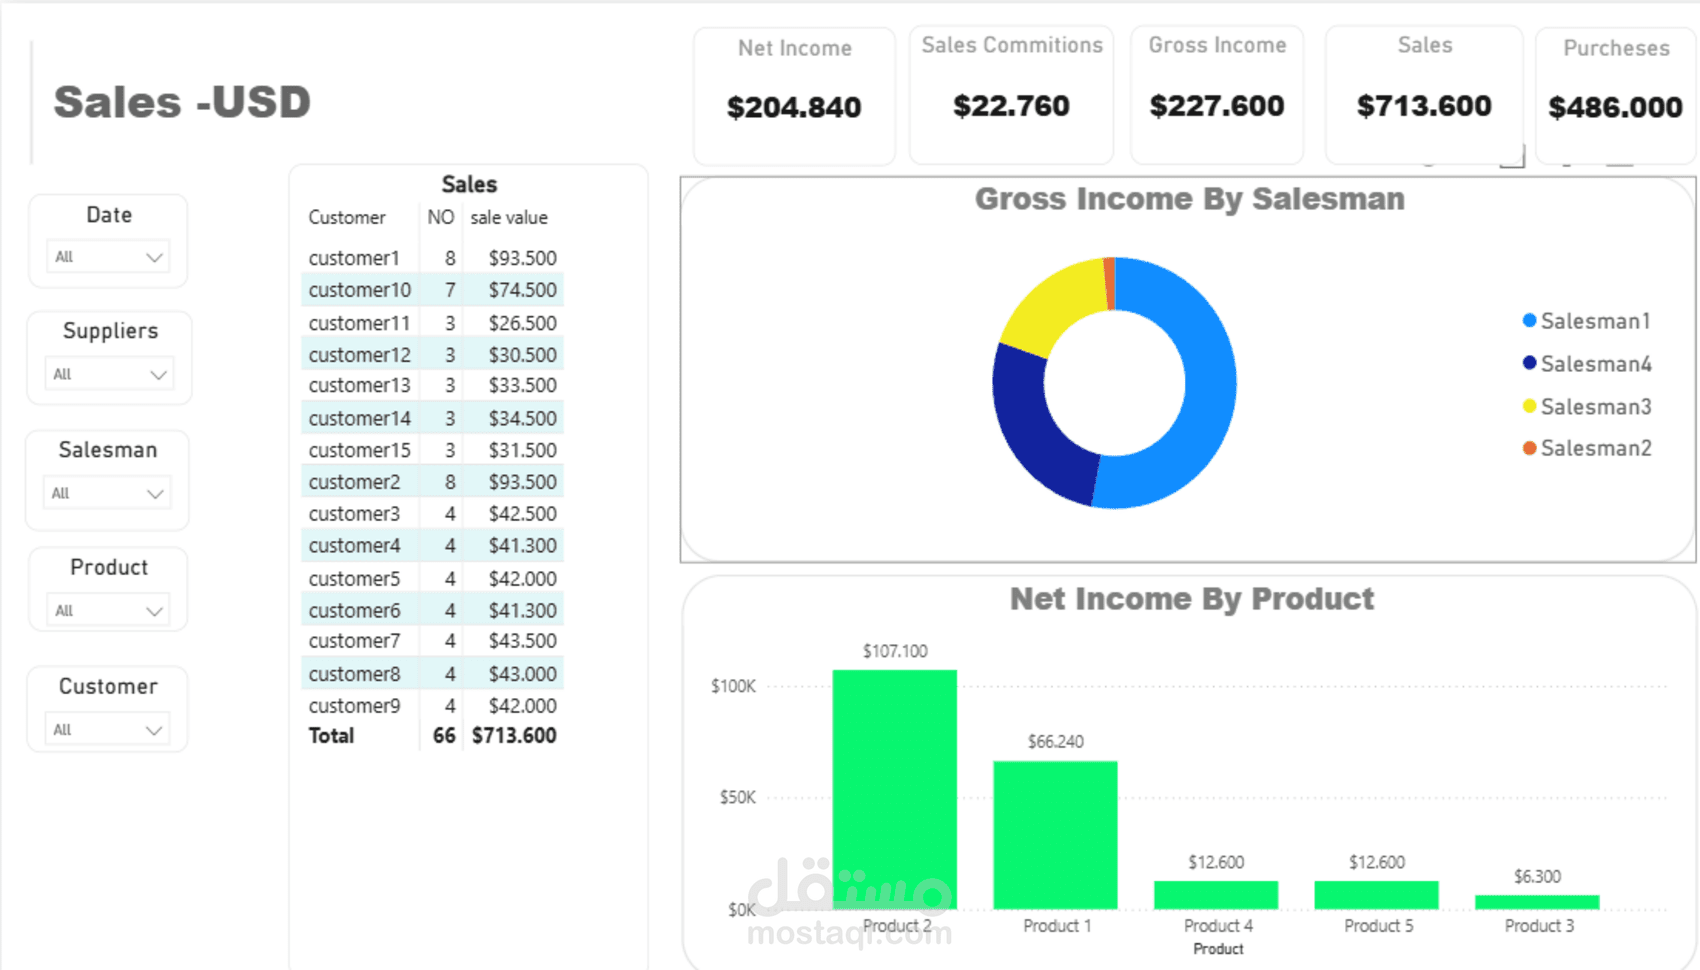Click the NO column header
The image size is (1700, 970).
440,217
